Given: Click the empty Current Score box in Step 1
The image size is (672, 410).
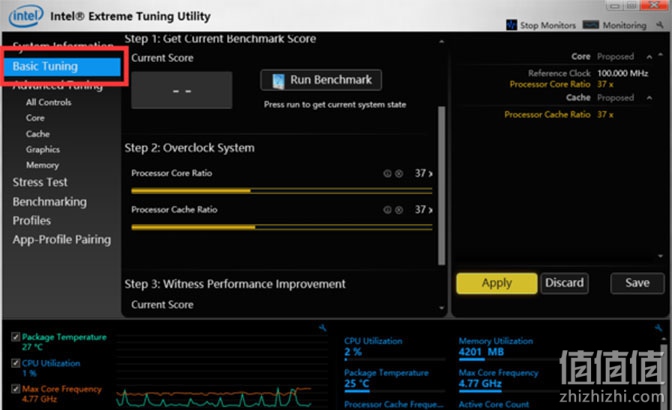Looking at the screenshot, I should pos(182,90).
